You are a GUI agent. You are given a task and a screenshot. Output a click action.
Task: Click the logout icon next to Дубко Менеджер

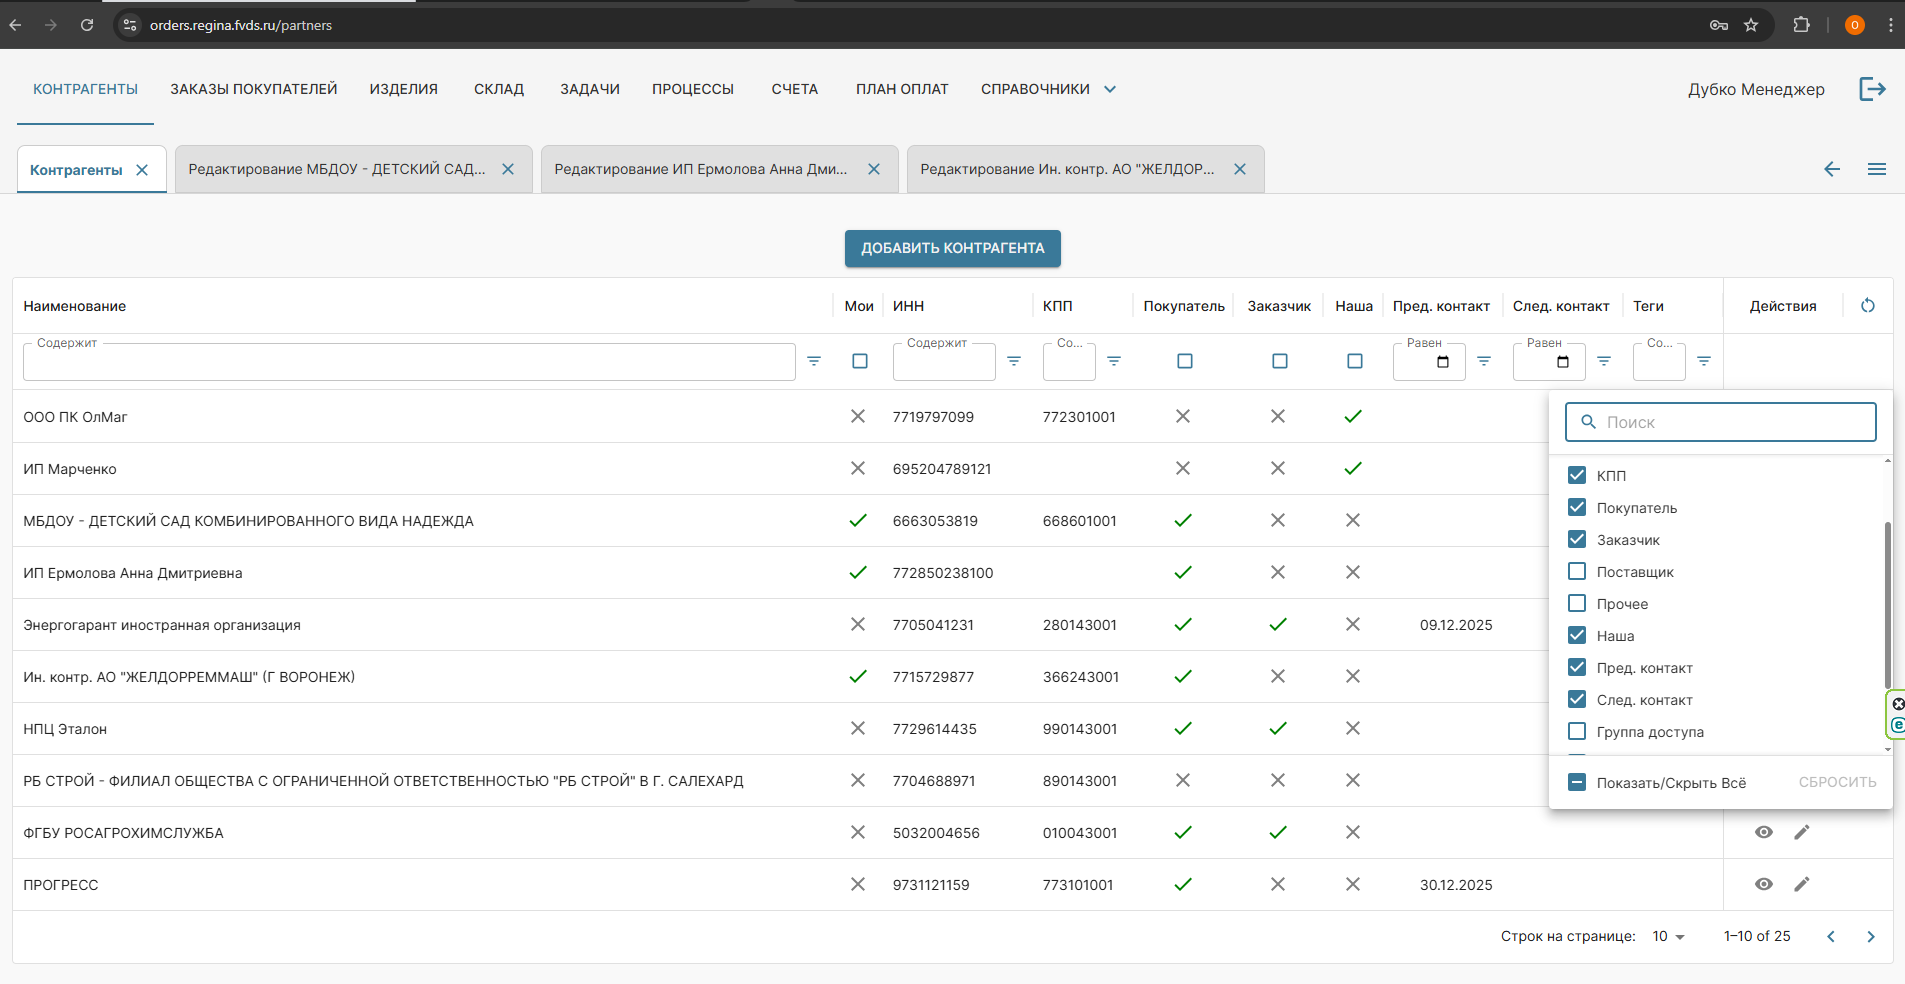click(x=1872, y=89)
